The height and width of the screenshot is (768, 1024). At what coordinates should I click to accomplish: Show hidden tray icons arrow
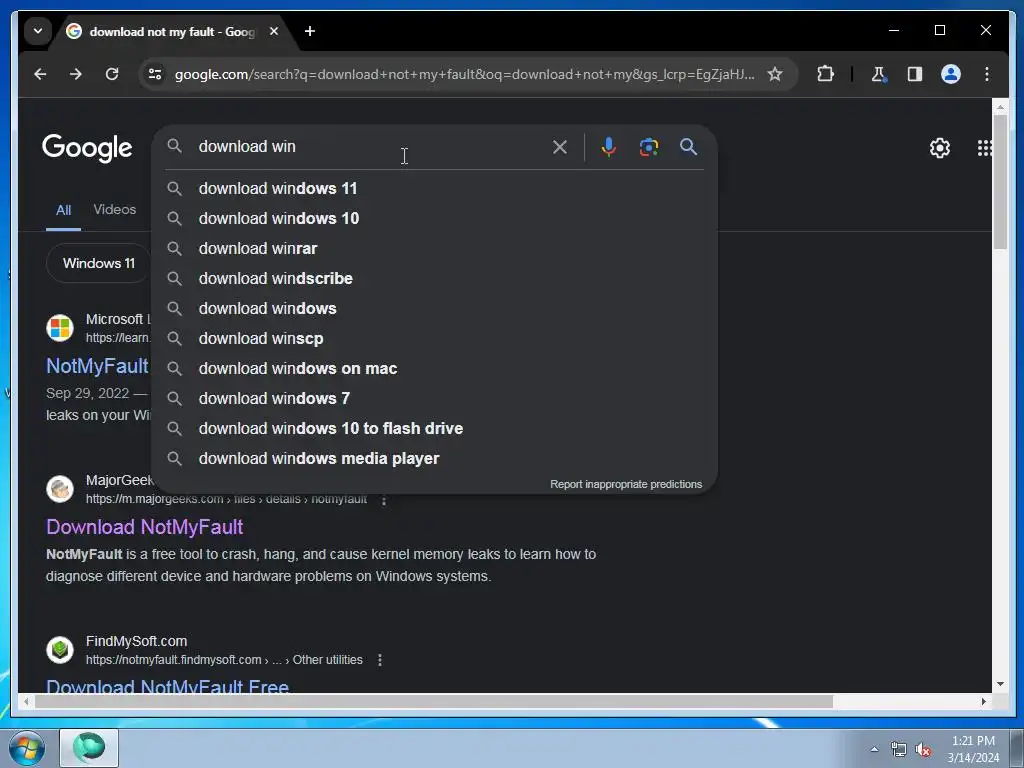[874, 749]
